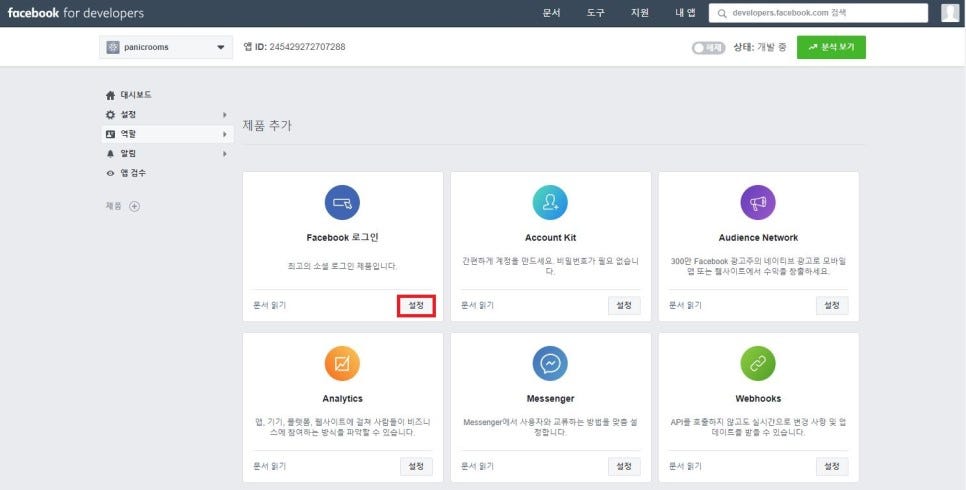The height and width of the screenshot is (490, 966).
Task: Click the Audience Network card title
Action: [x=758, y=237]
